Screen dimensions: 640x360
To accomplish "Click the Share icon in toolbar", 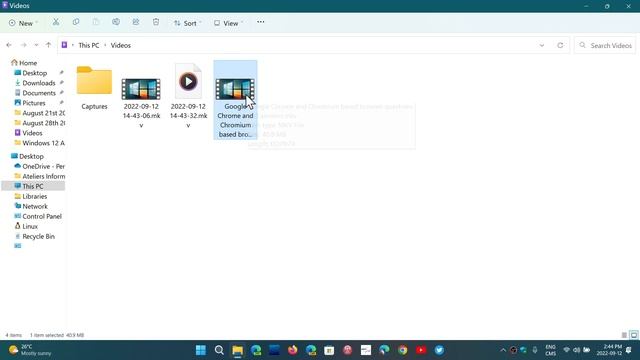I will (x=136, y=22).
